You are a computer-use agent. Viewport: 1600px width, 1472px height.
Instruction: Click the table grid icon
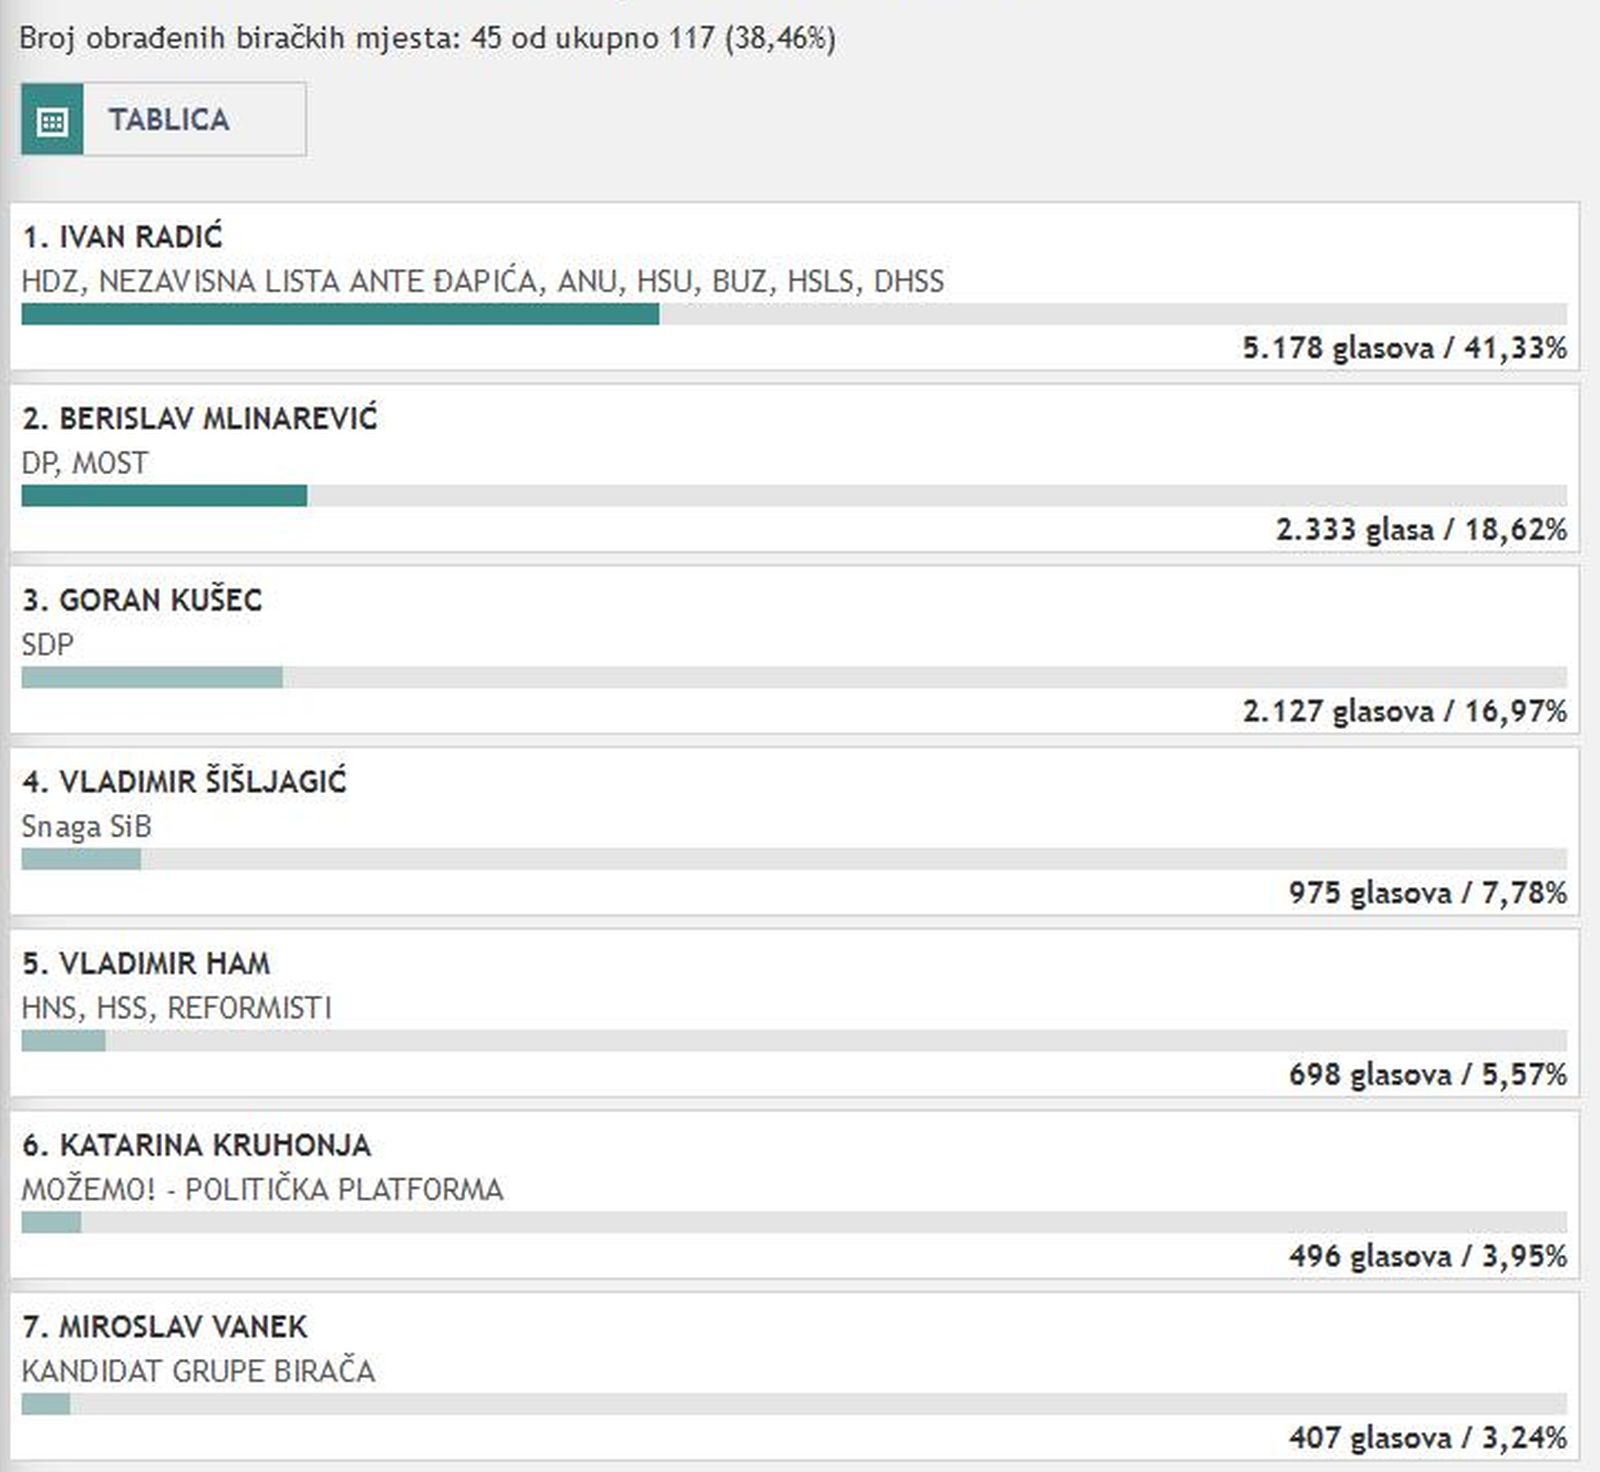click(52, 120)
